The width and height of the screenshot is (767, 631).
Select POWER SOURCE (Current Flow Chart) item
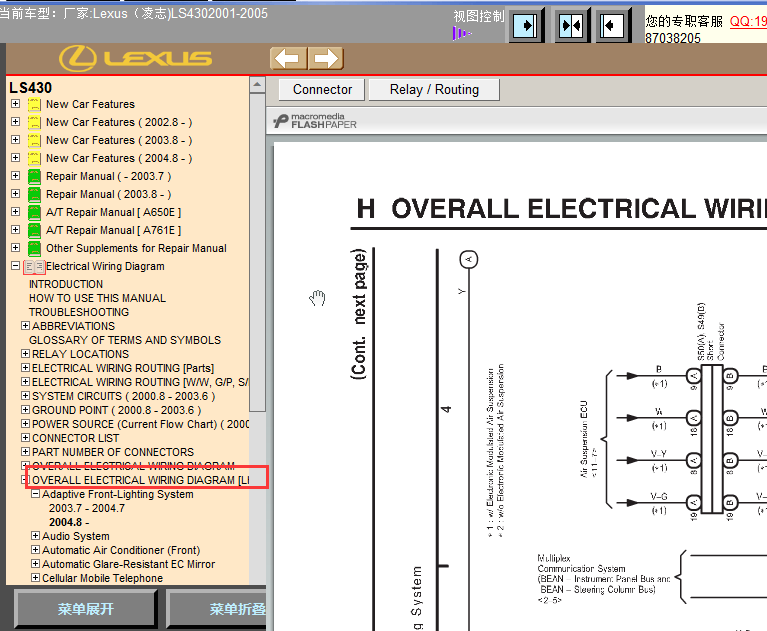(x=140, y=424)
